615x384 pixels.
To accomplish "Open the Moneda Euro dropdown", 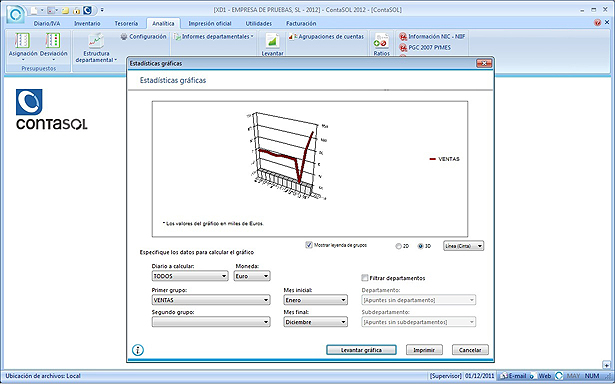I will click(x=252, y=276).
